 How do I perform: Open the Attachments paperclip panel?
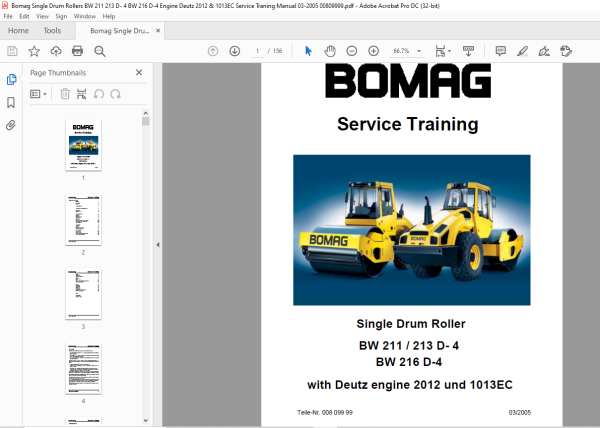click(11, 125)
